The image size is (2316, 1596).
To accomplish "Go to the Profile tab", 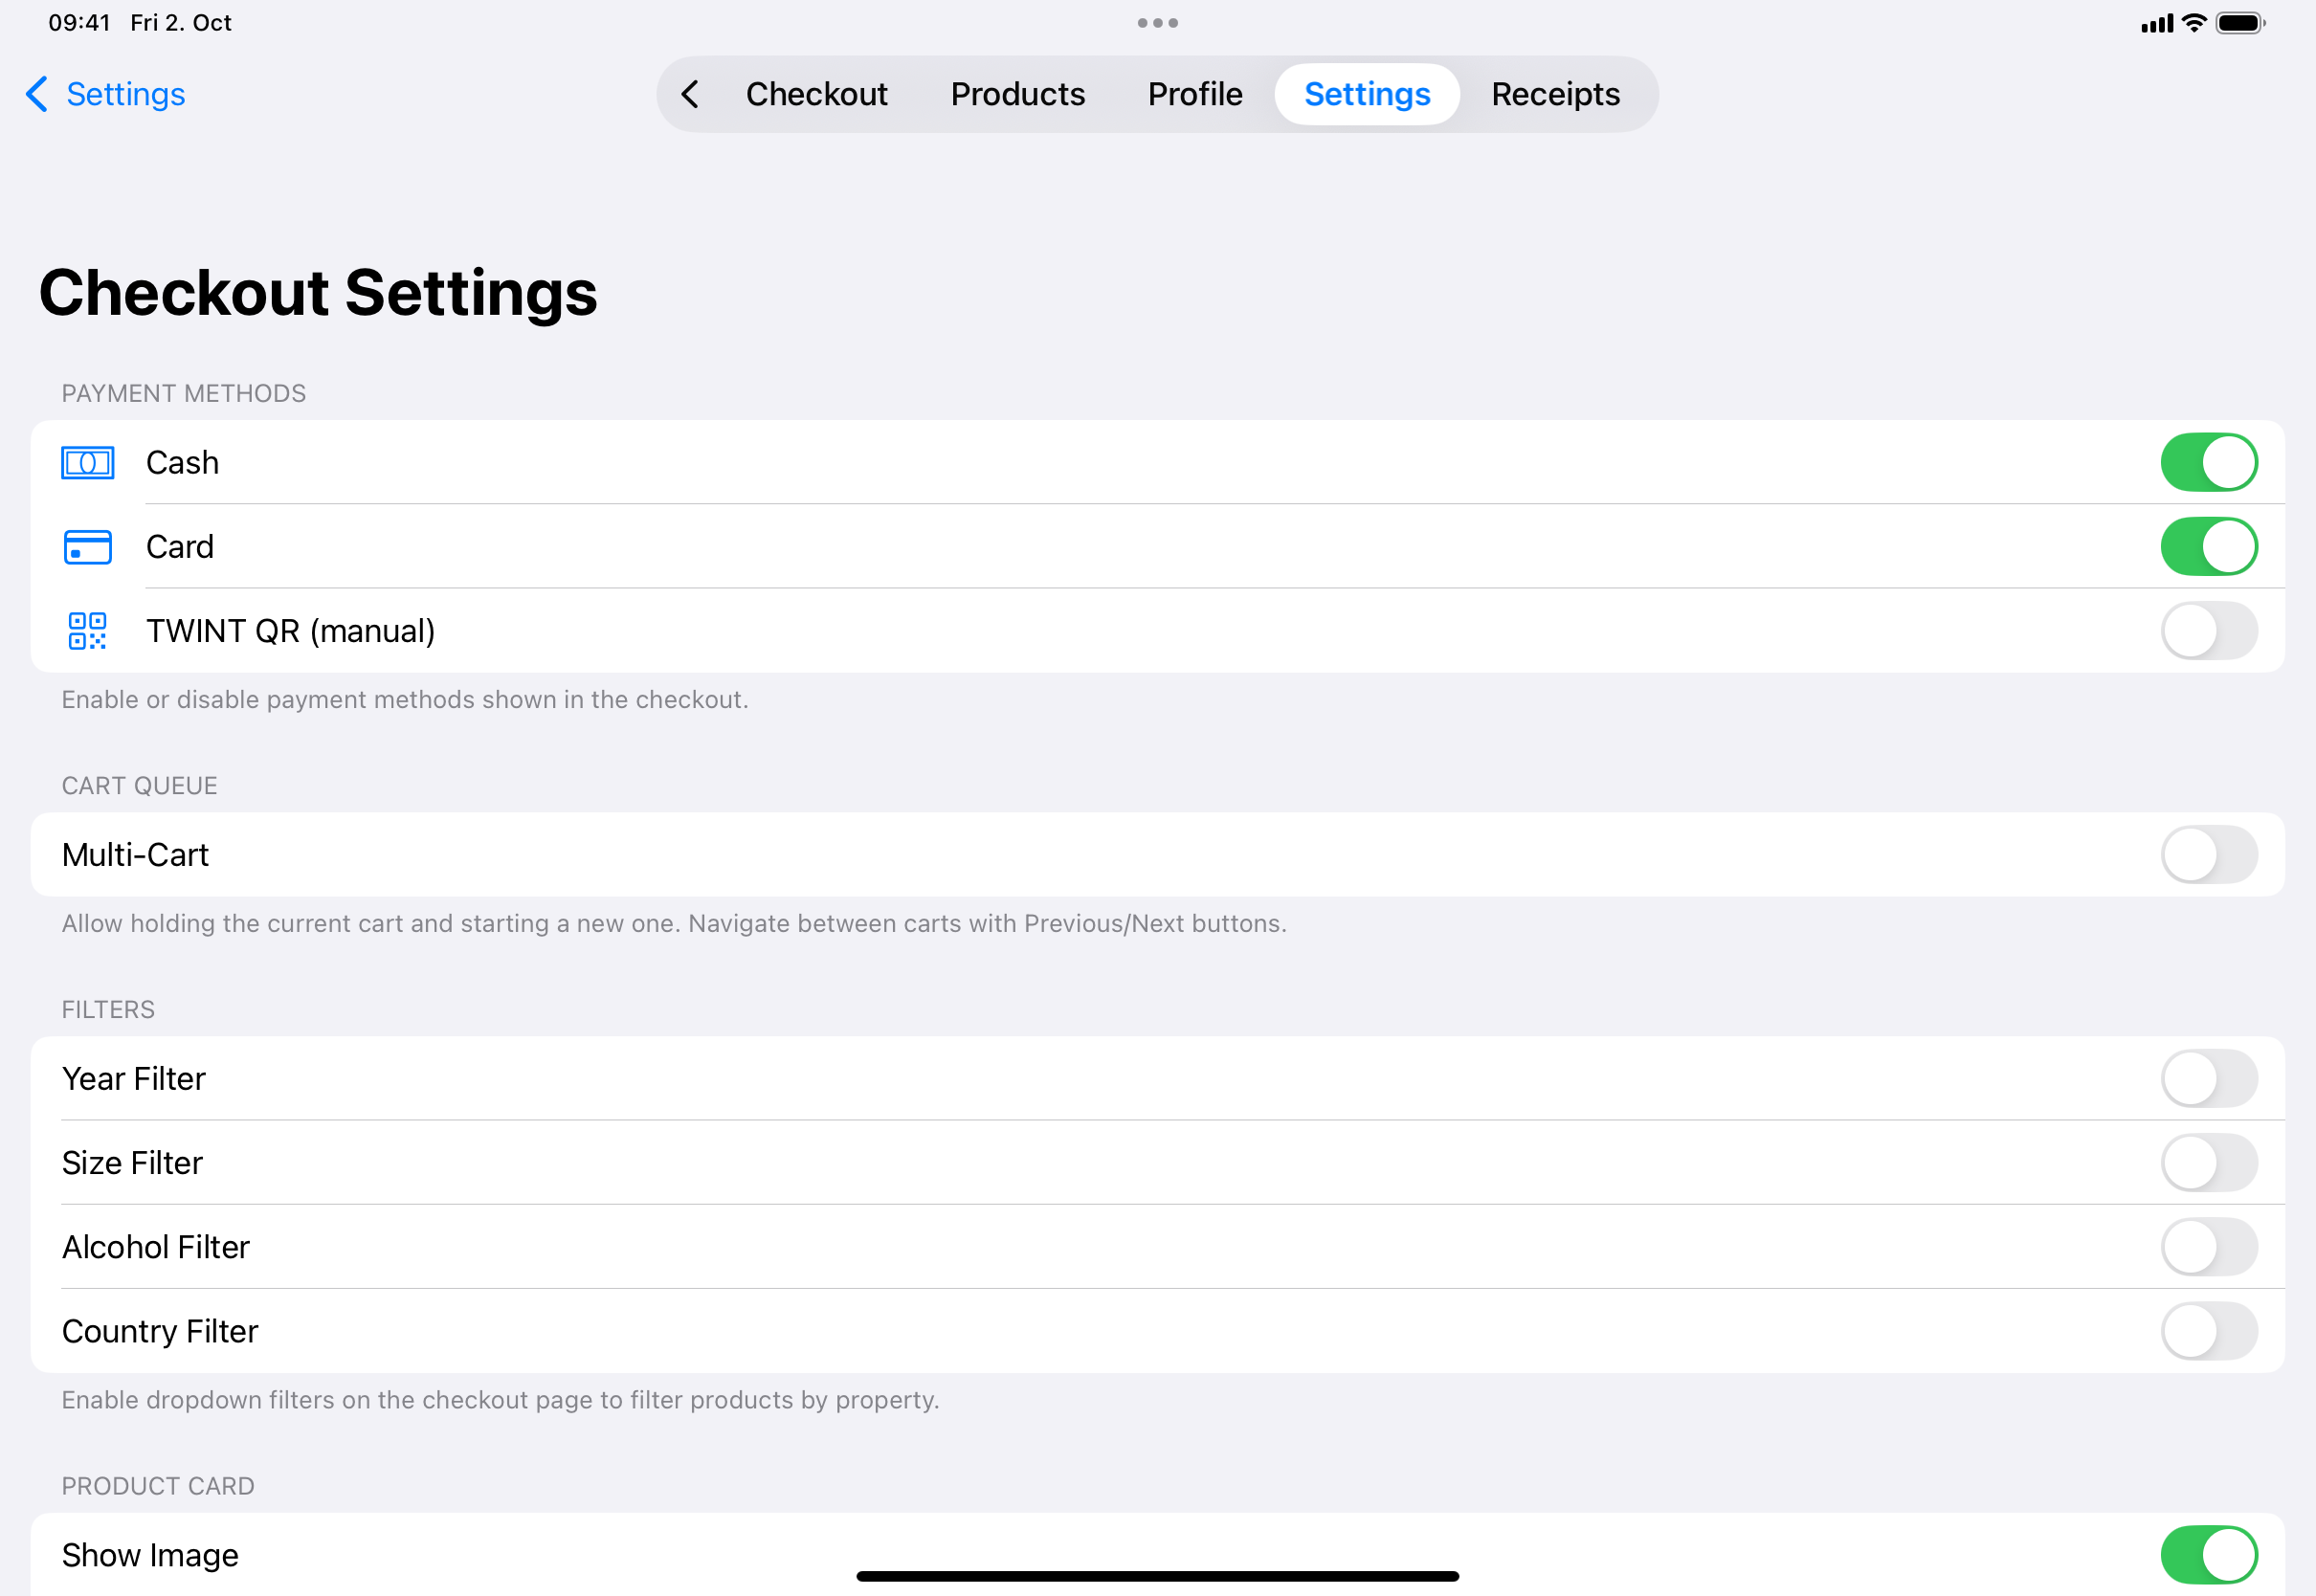I will point(1195,94).
